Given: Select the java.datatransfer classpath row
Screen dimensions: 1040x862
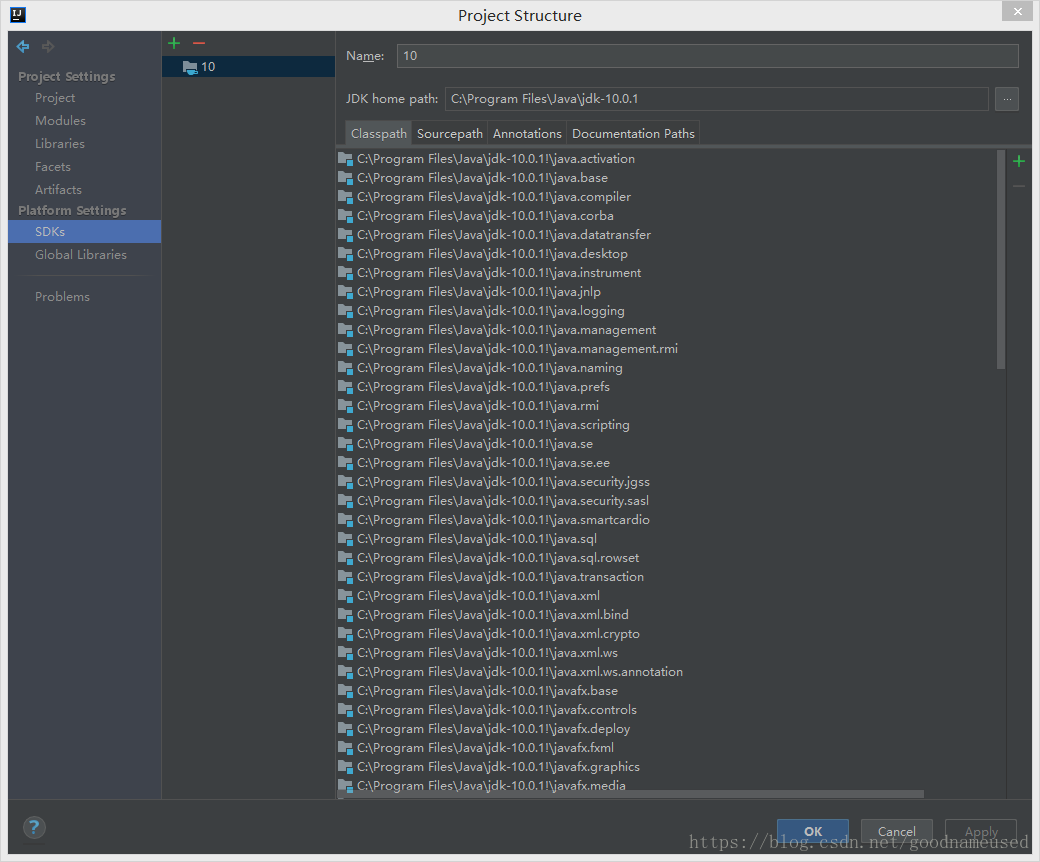Looking at the screenshot, I should click(x=667, y=235).
